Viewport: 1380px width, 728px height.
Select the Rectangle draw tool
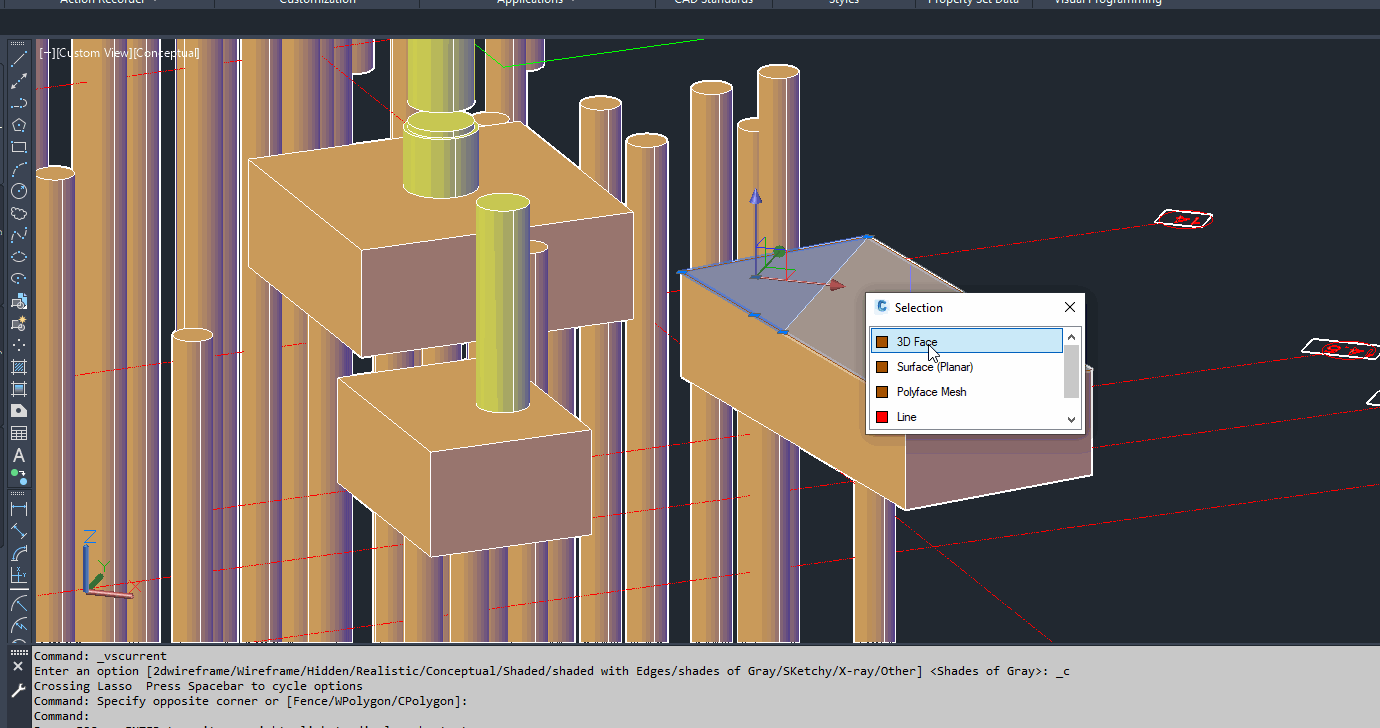tap(18, 147)
